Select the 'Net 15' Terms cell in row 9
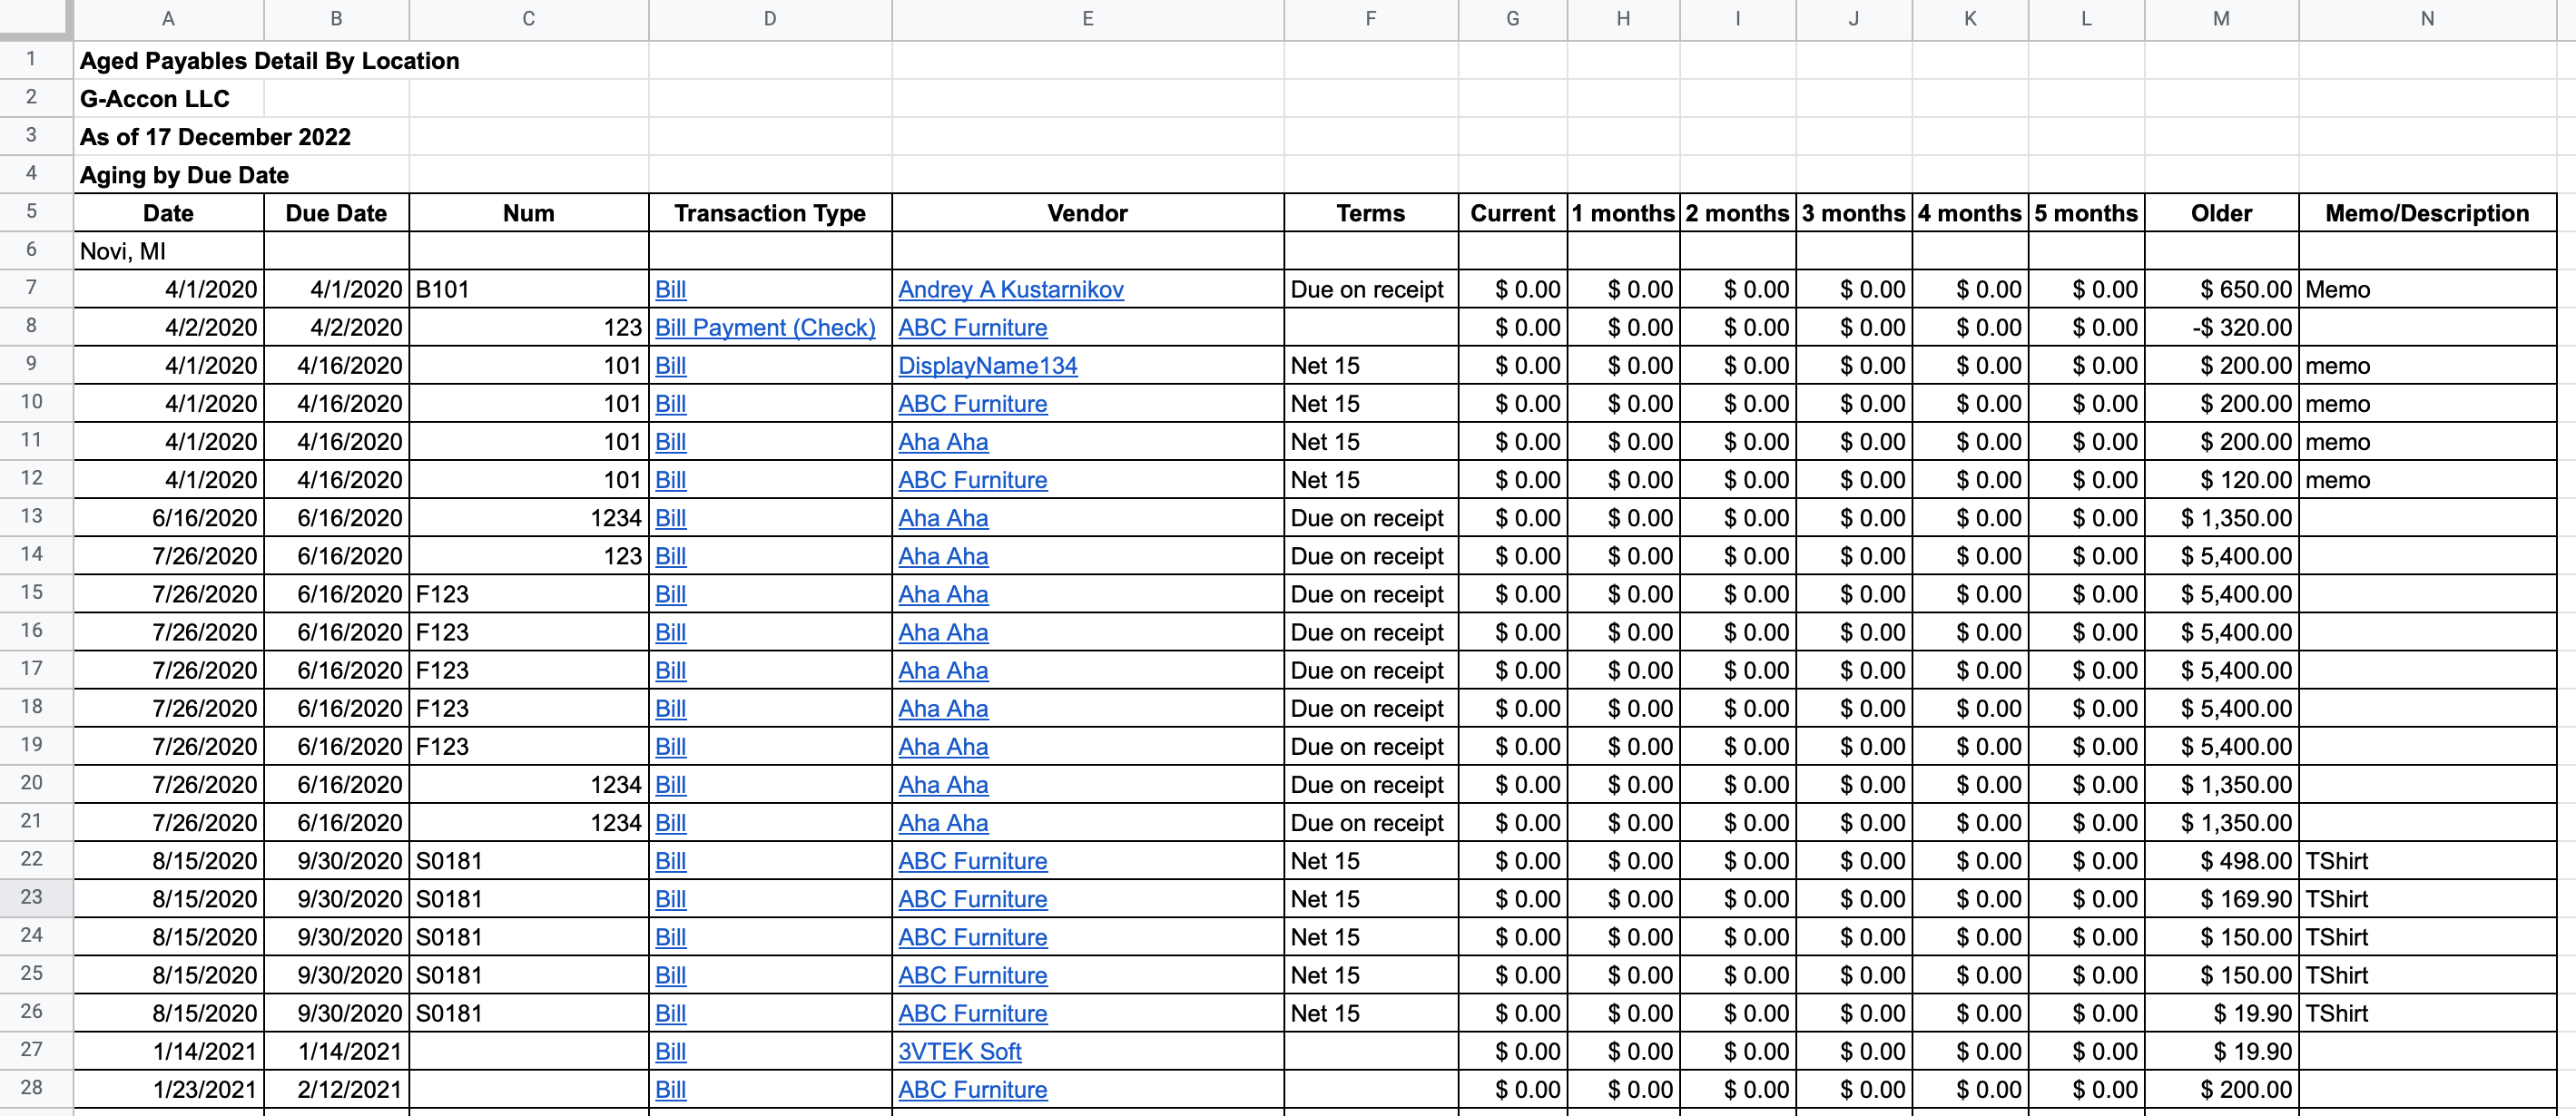The height and width of the screenshot is (1116, 2576). [x=1371, y=365]
